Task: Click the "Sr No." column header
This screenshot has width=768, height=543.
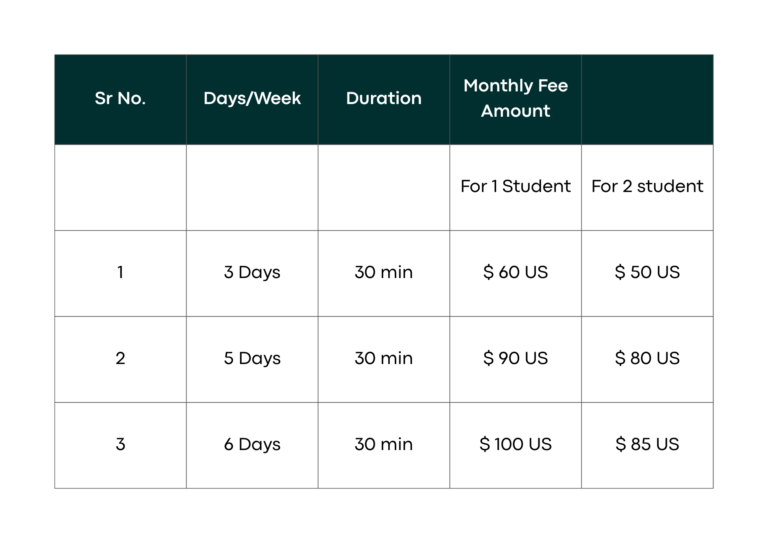Action: (x=120, y=99)
